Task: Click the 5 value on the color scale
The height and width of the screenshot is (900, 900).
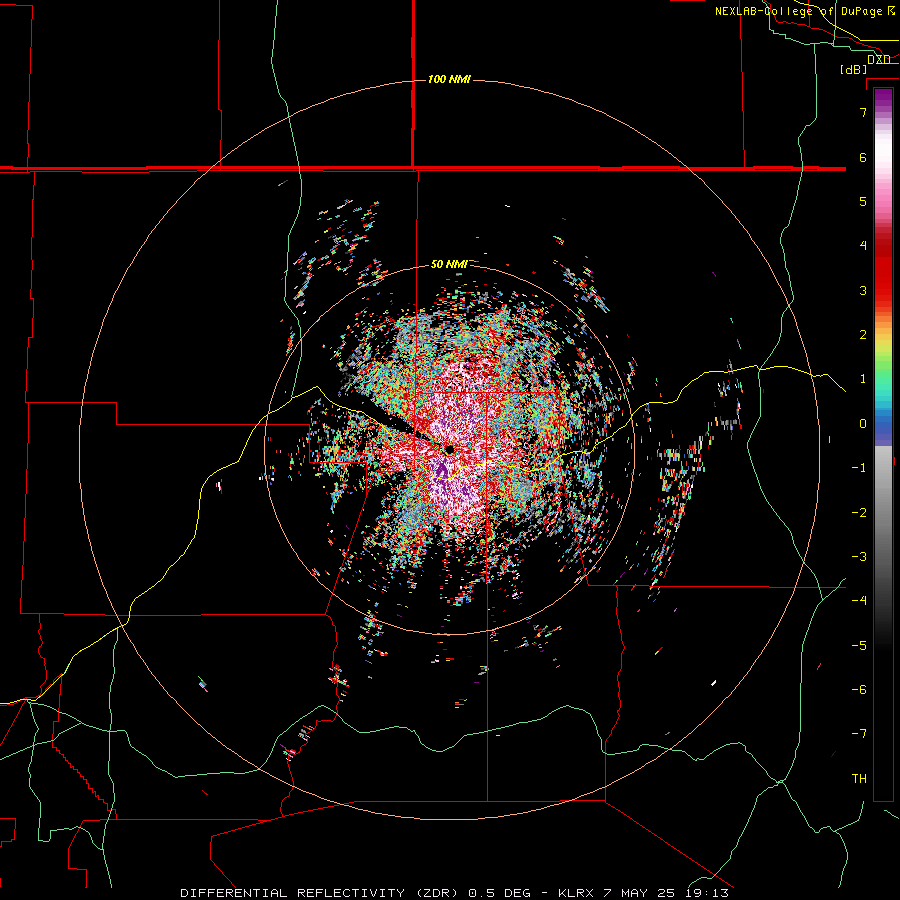Action: (863, 201)
